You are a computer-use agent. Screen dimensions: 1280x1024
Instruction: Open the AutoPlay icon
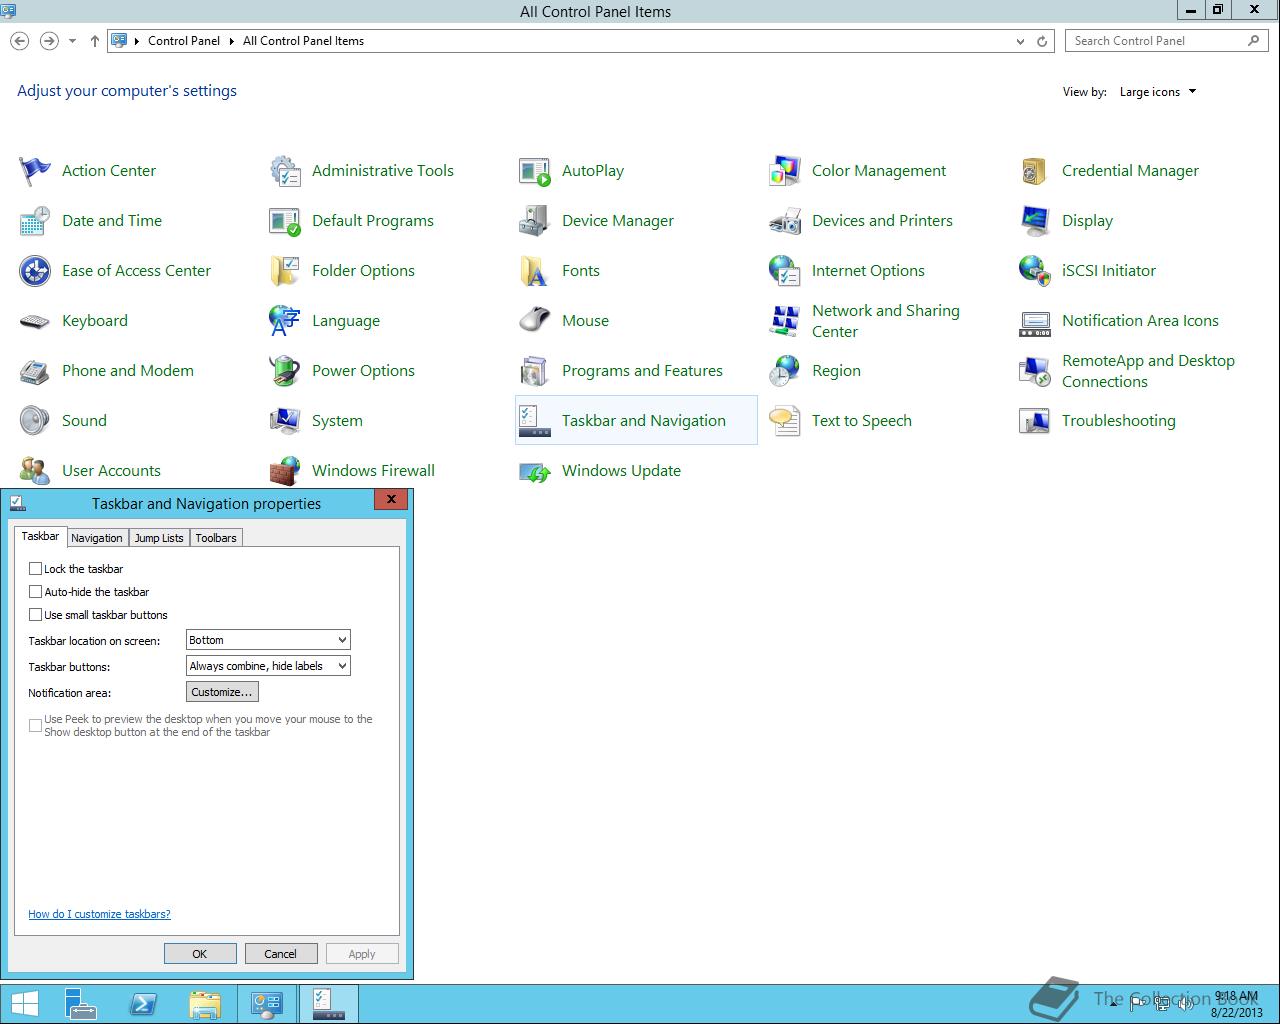click(535, 171)
